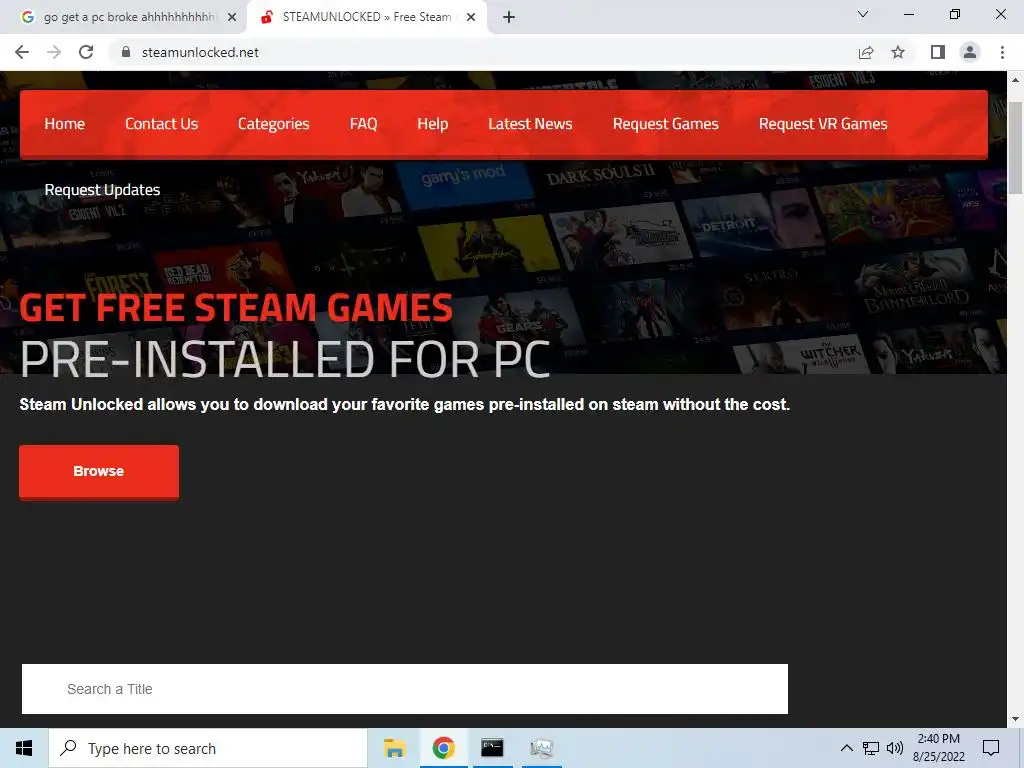Open the notification center icon
1024x768 pixels.
pyautogui.click(x=991, y=748)
